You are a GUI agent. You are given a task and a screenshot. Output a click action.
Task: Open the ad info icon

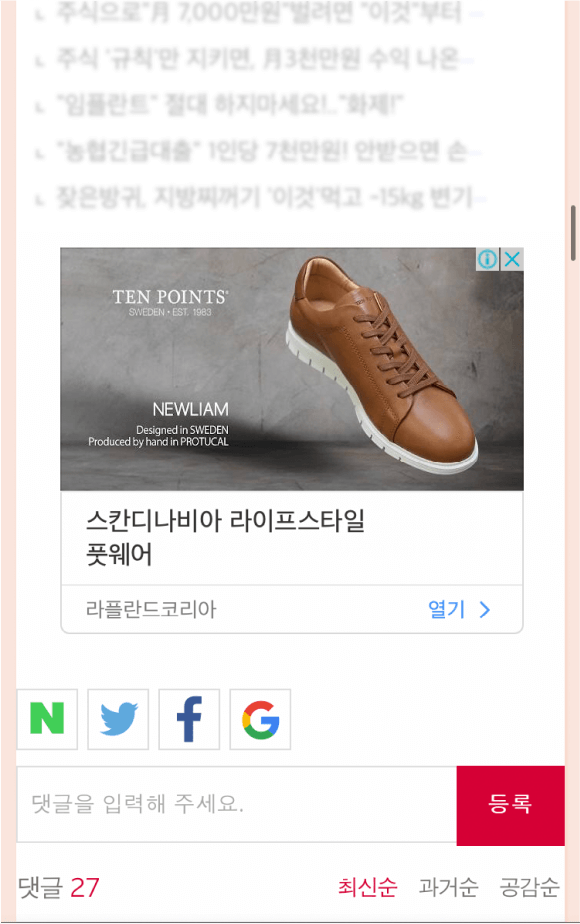[487, 259]
